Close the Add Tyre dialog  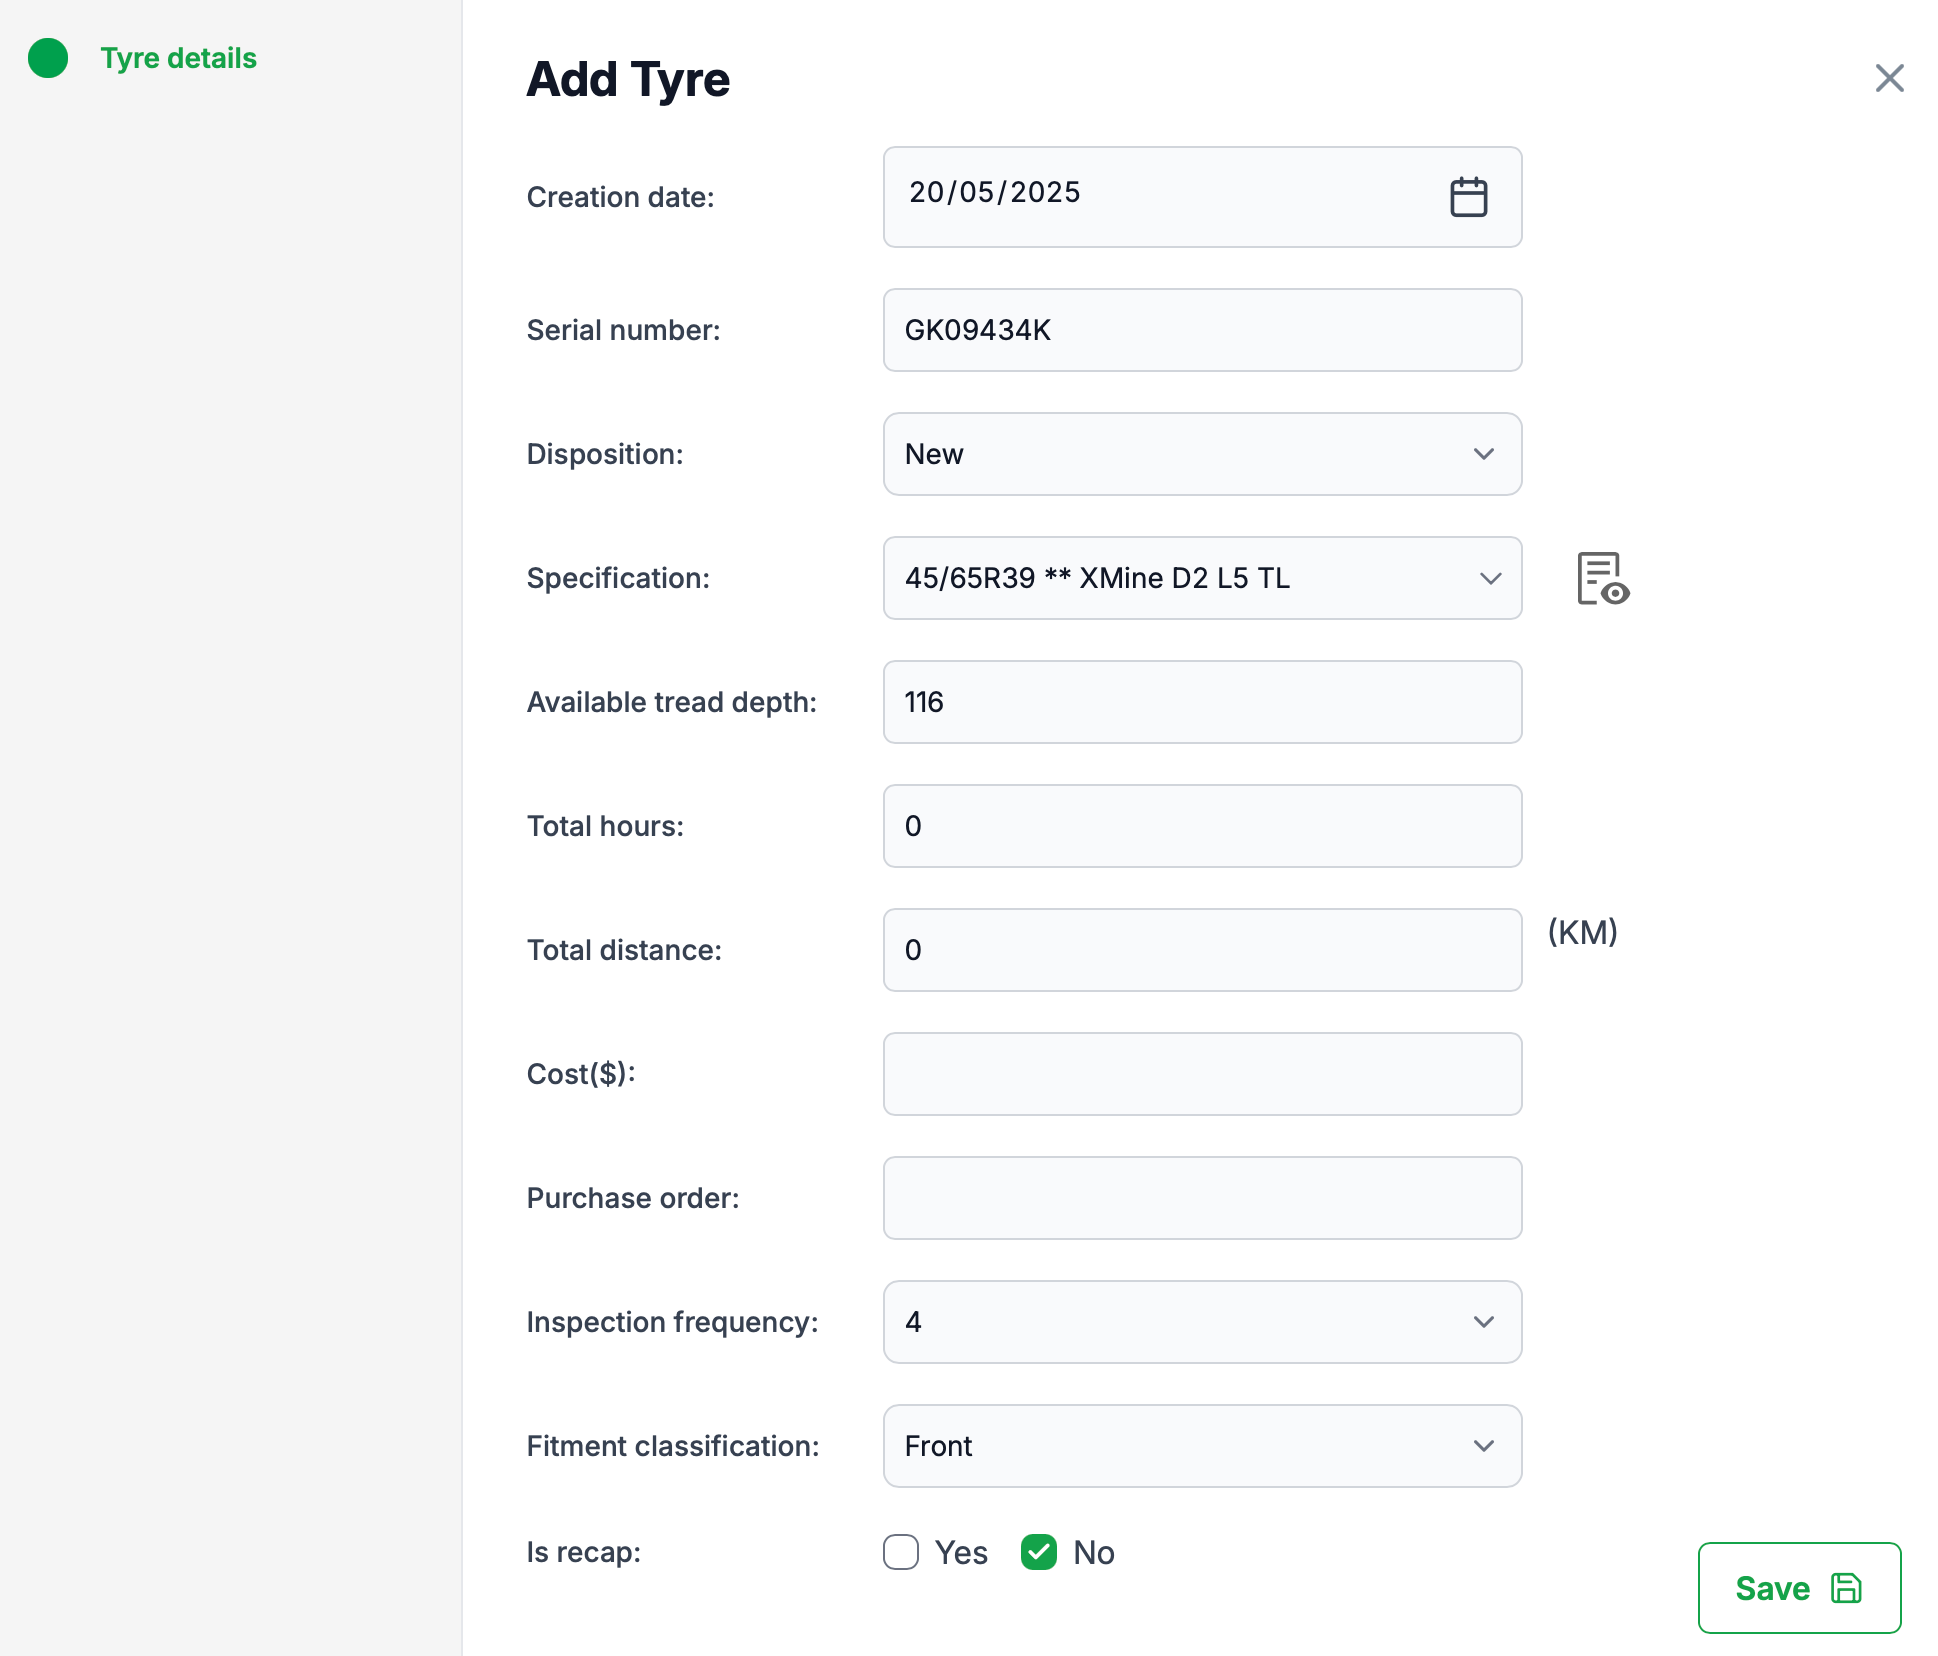click(1889, 78)
